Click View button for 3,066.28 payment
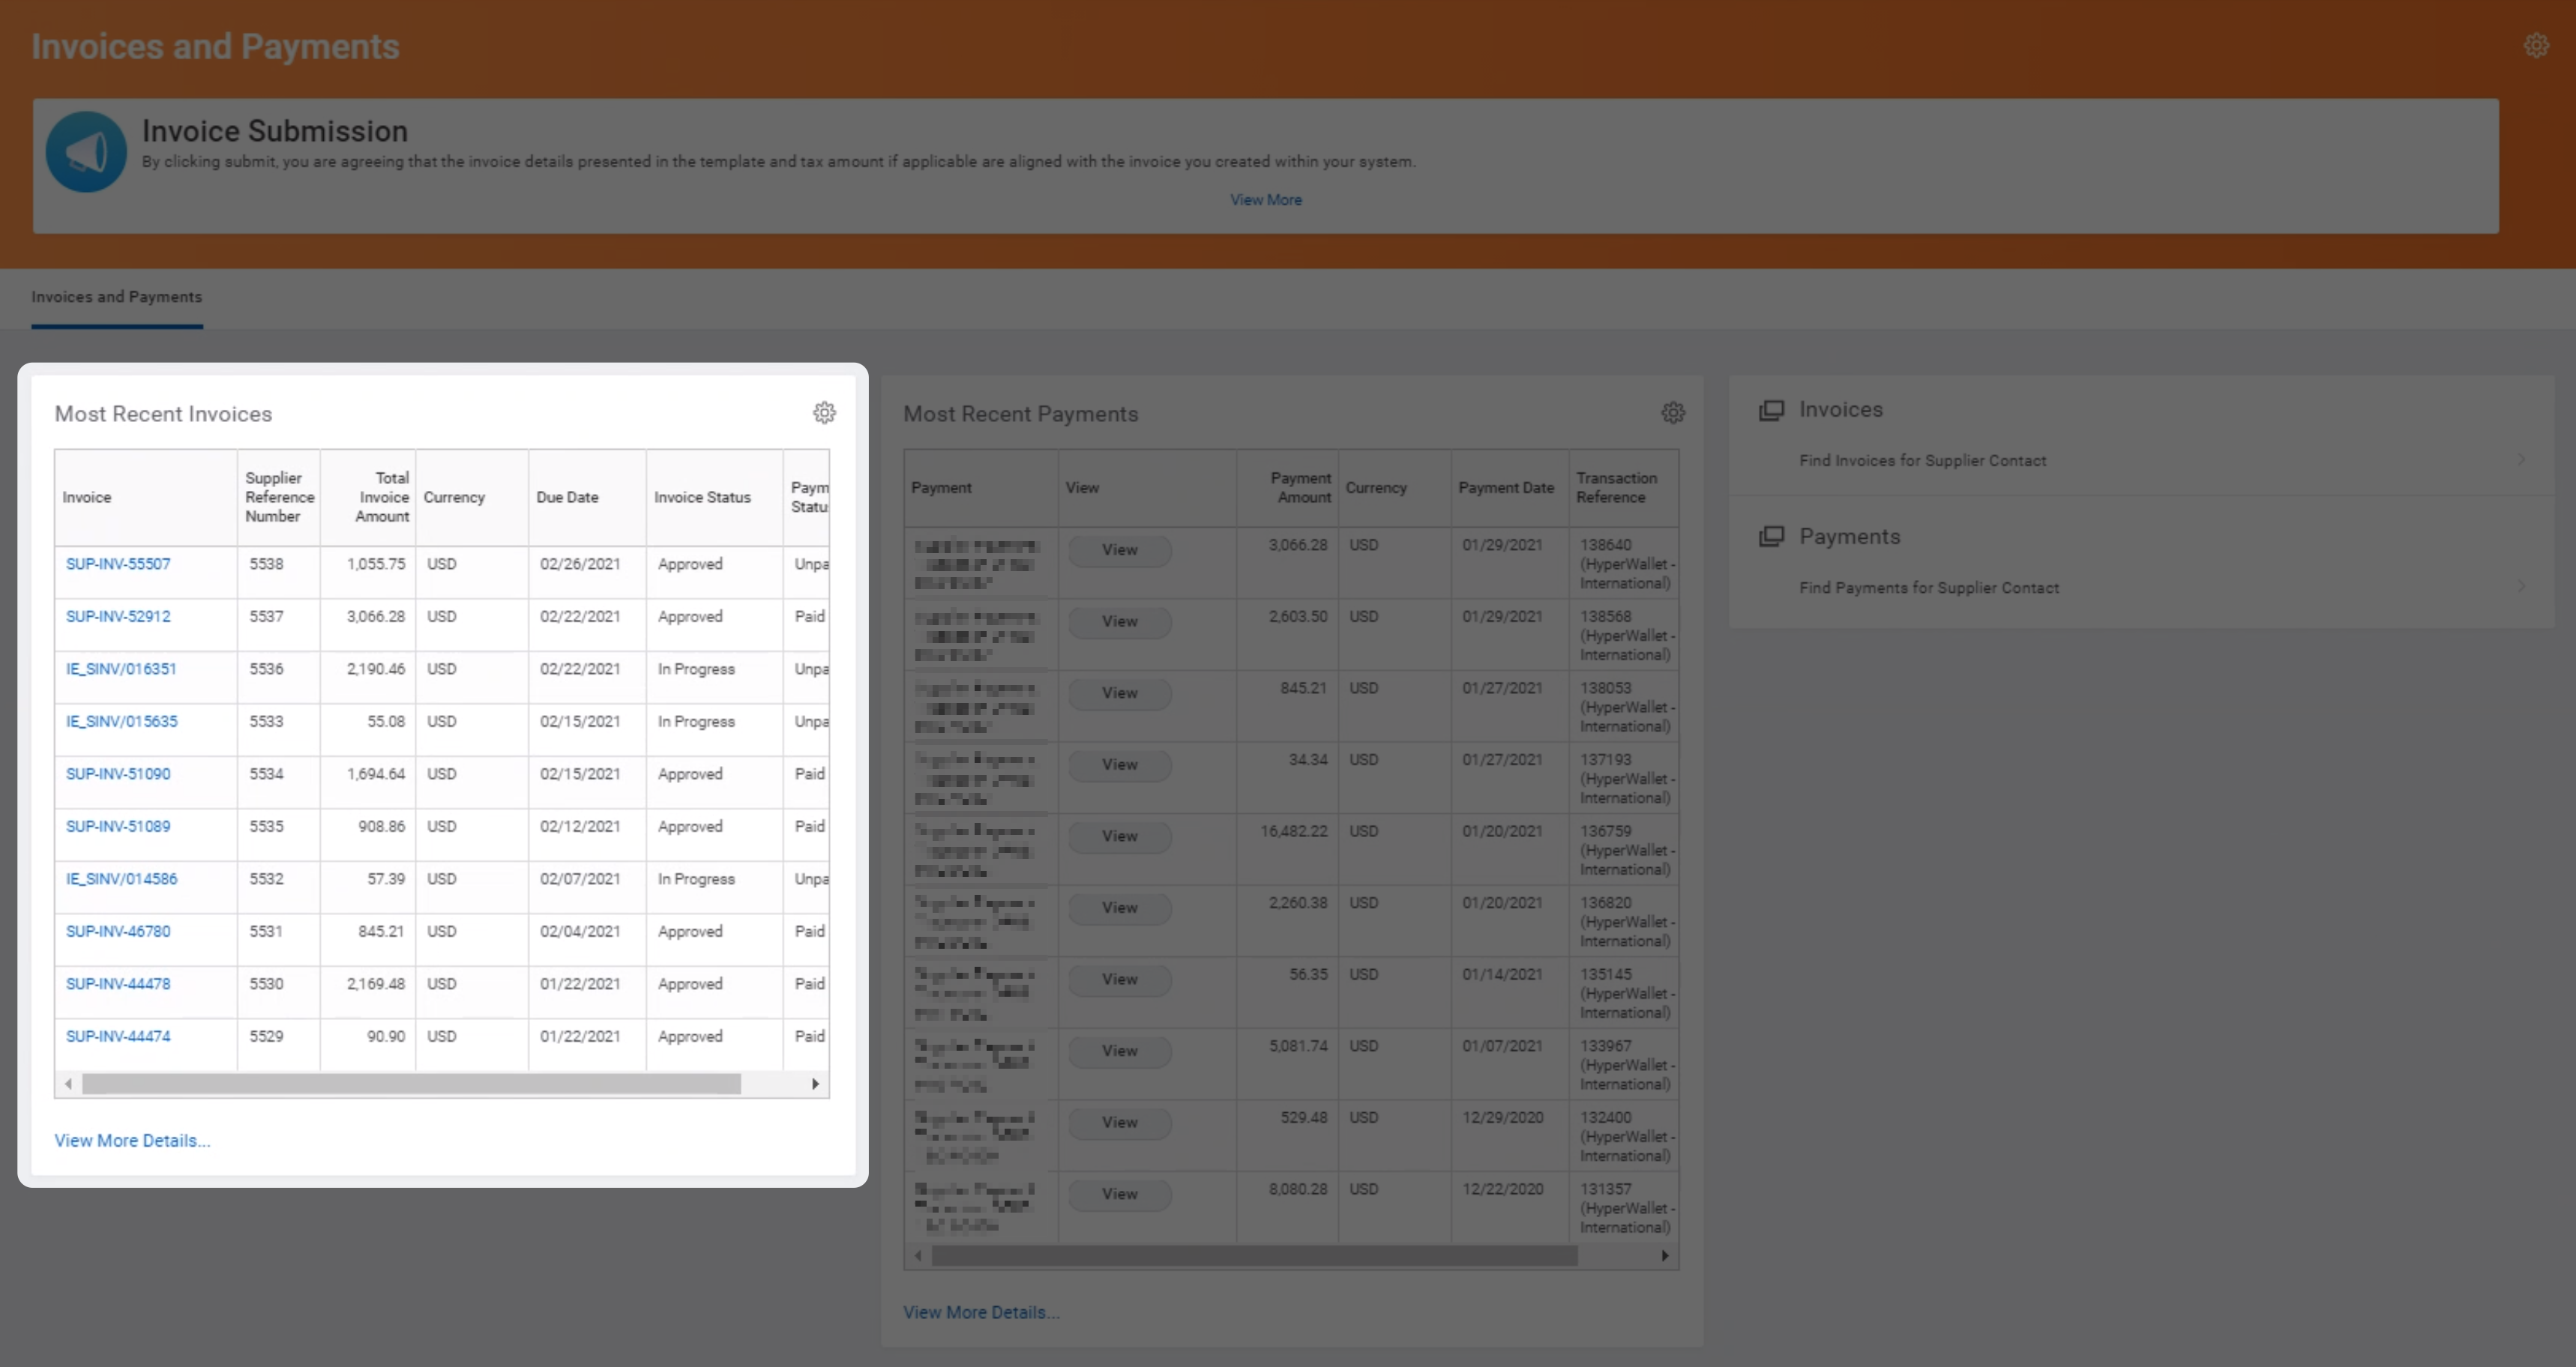This screenshot has width=2576, height=1367. 1119,550
